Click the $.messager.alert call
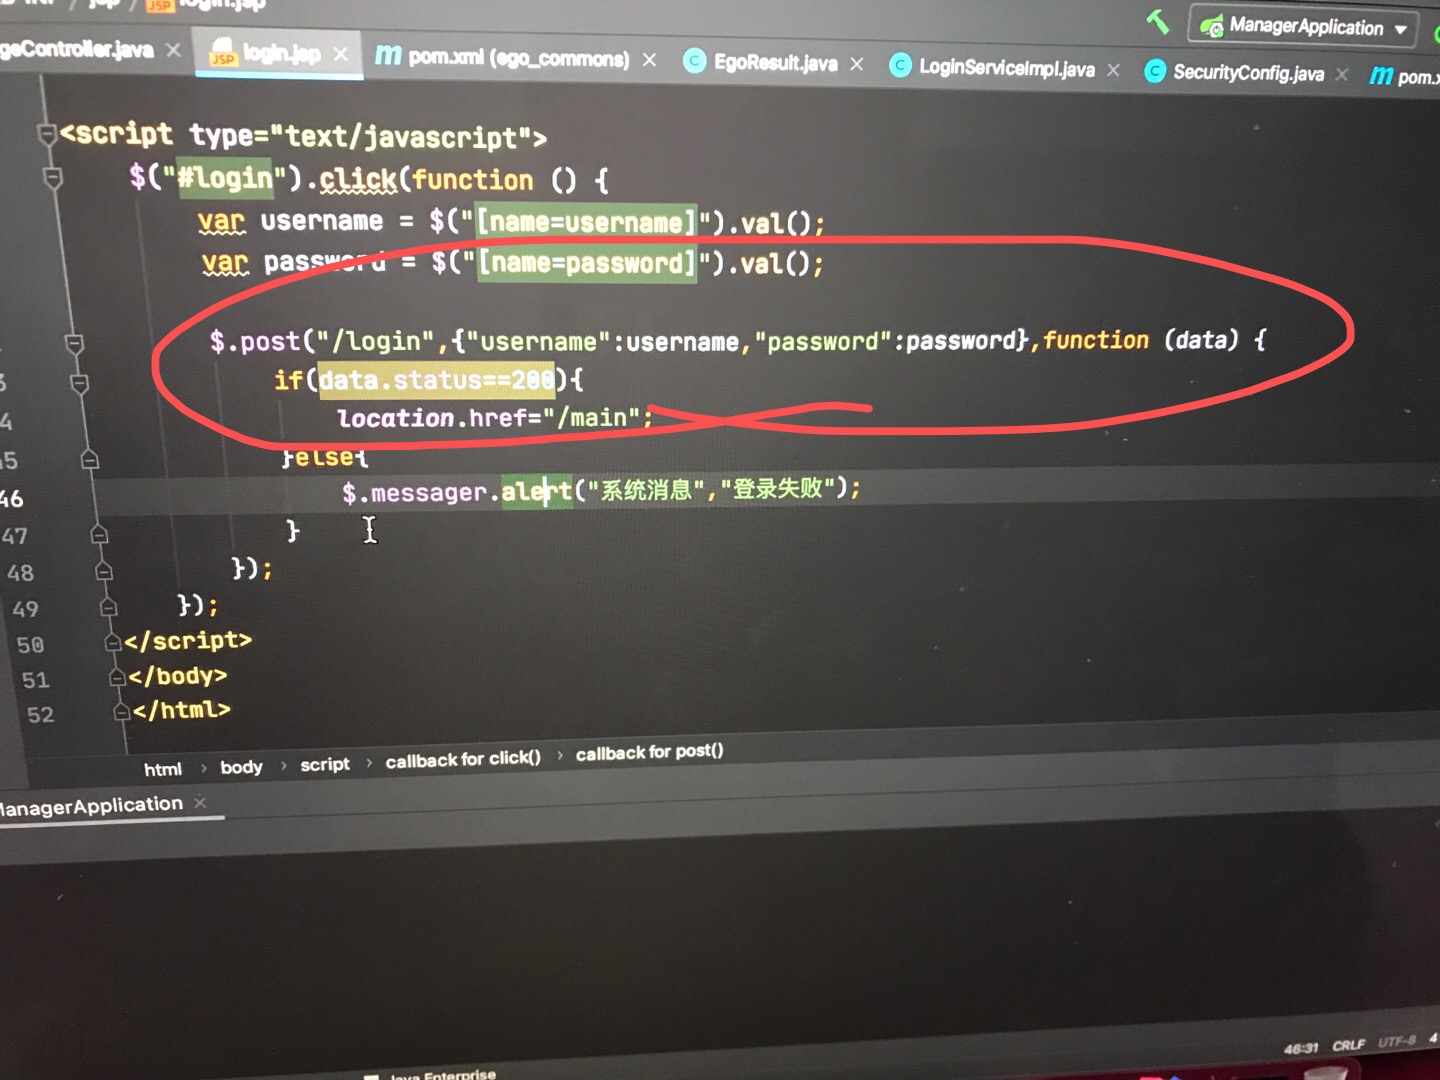 pyautogui.click(x=601, y=490)
